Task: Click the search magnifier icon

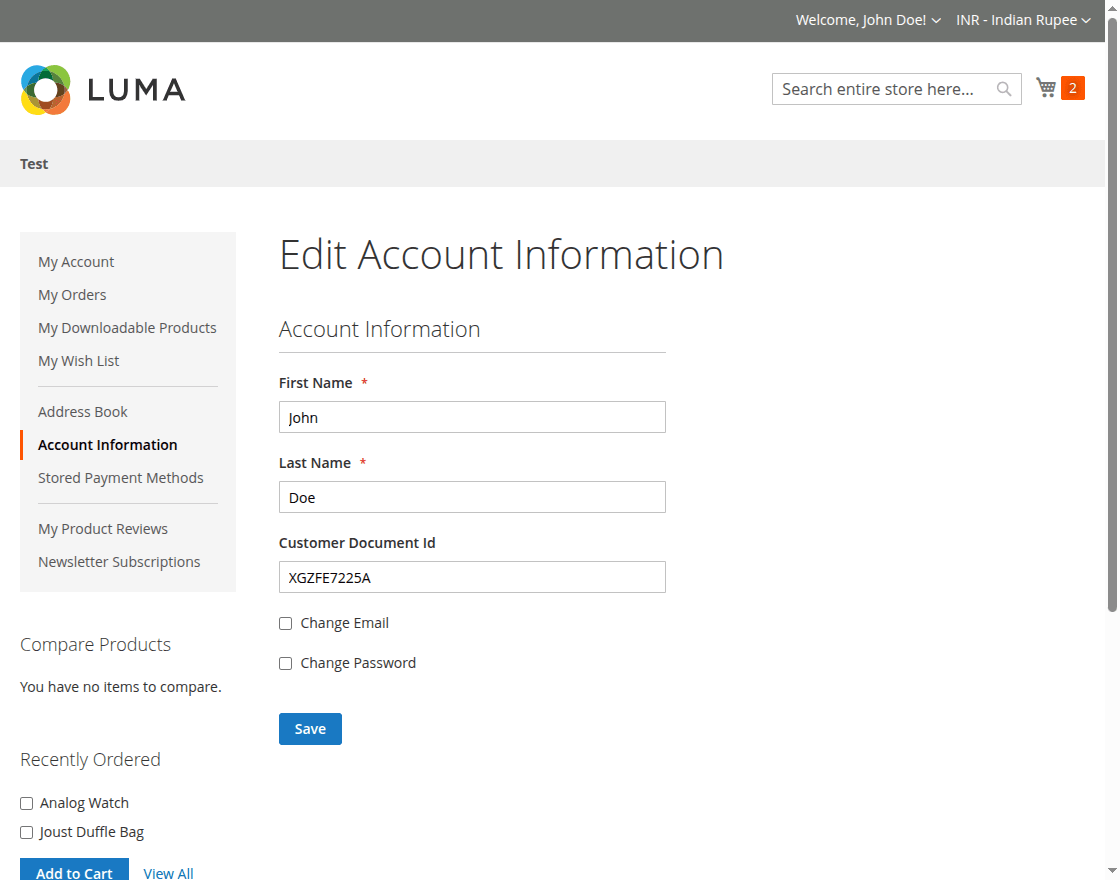Action: click(x=1003, y=89)
